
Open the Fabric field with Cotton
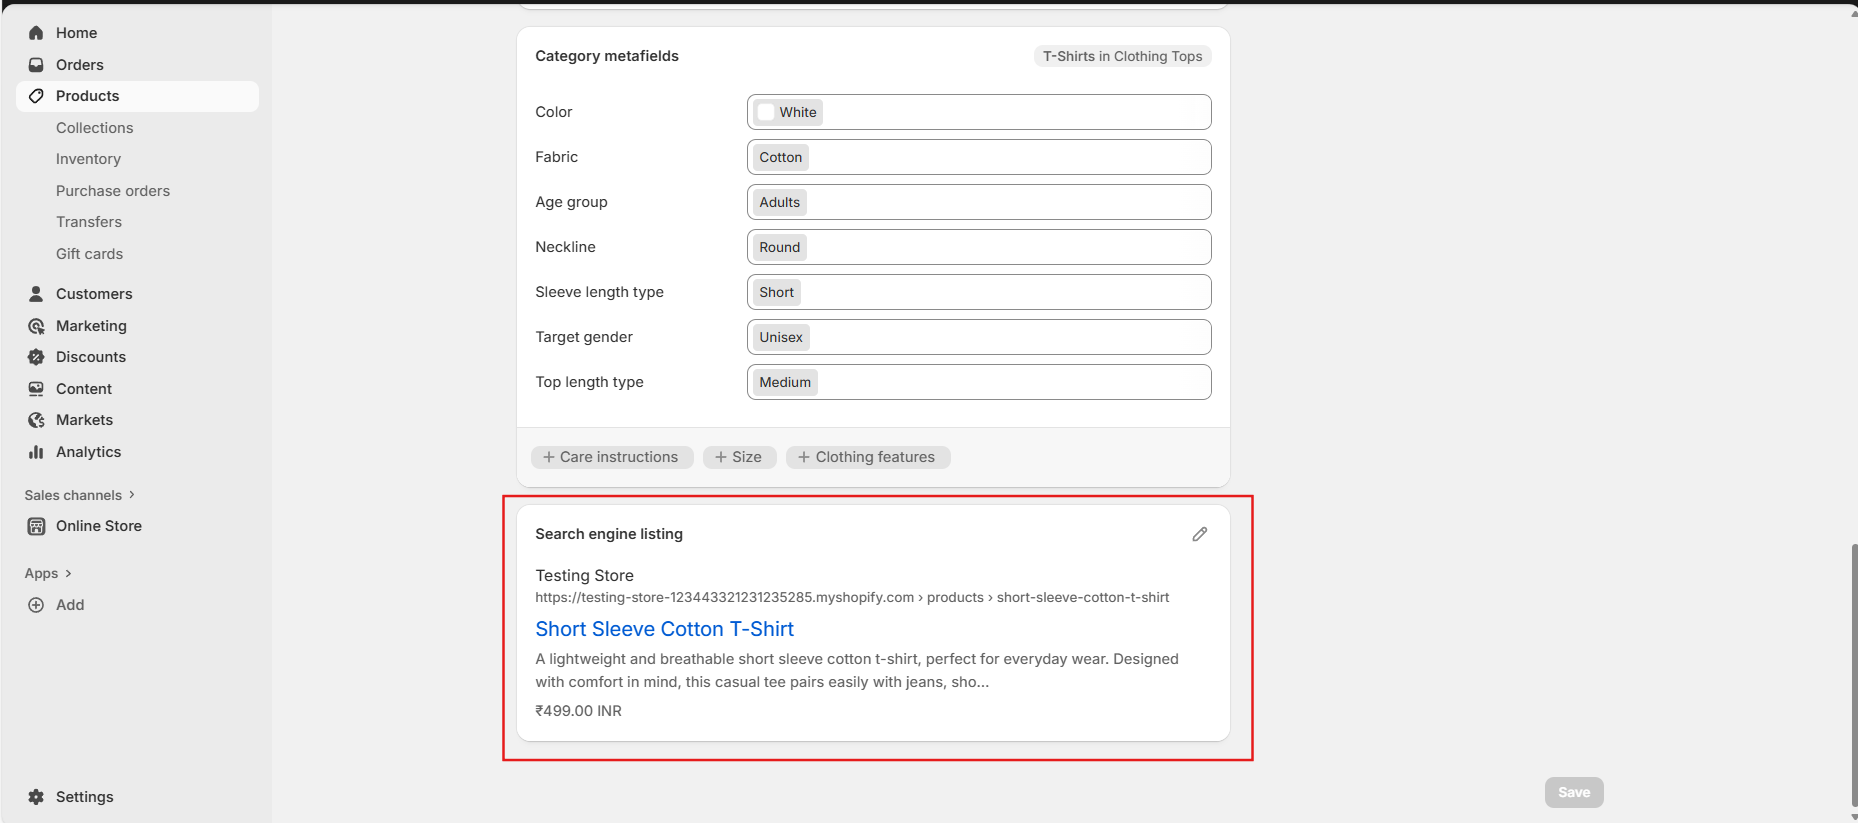pos(978,157)
